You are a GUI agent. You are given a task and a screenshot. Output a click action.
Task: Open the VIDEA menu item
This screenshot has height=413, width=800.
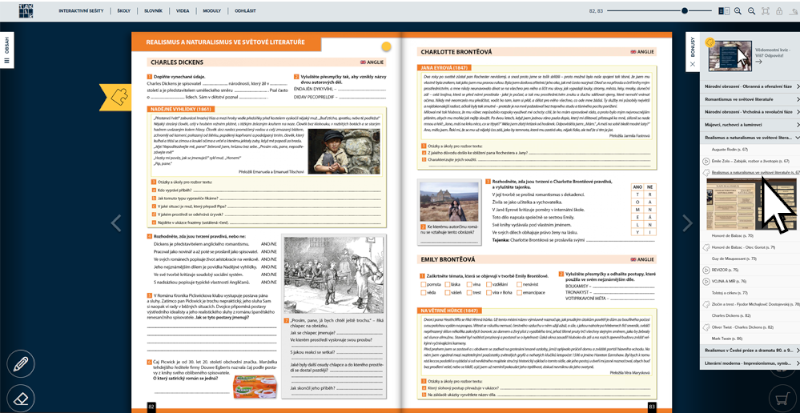point(182,11)
